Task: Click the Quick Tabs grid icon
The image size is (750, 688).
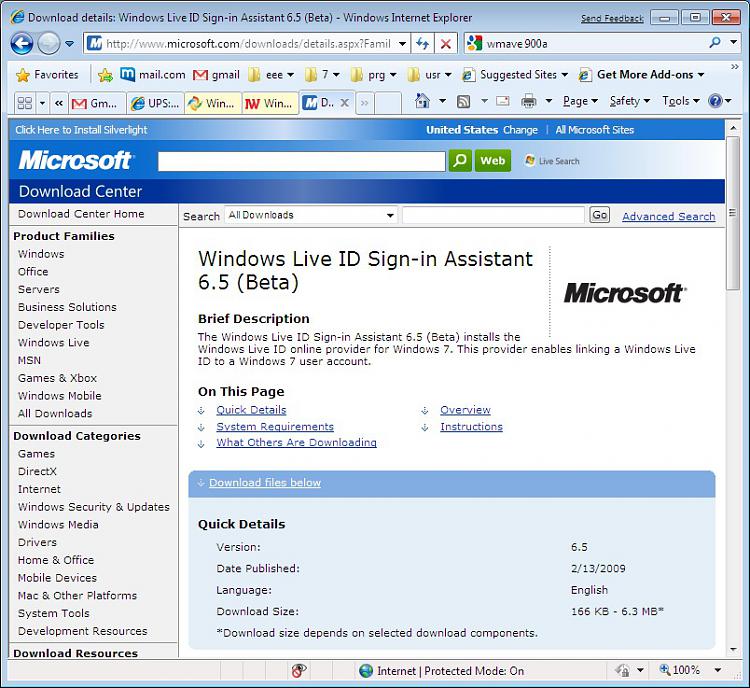Action: tap(25, 103)
